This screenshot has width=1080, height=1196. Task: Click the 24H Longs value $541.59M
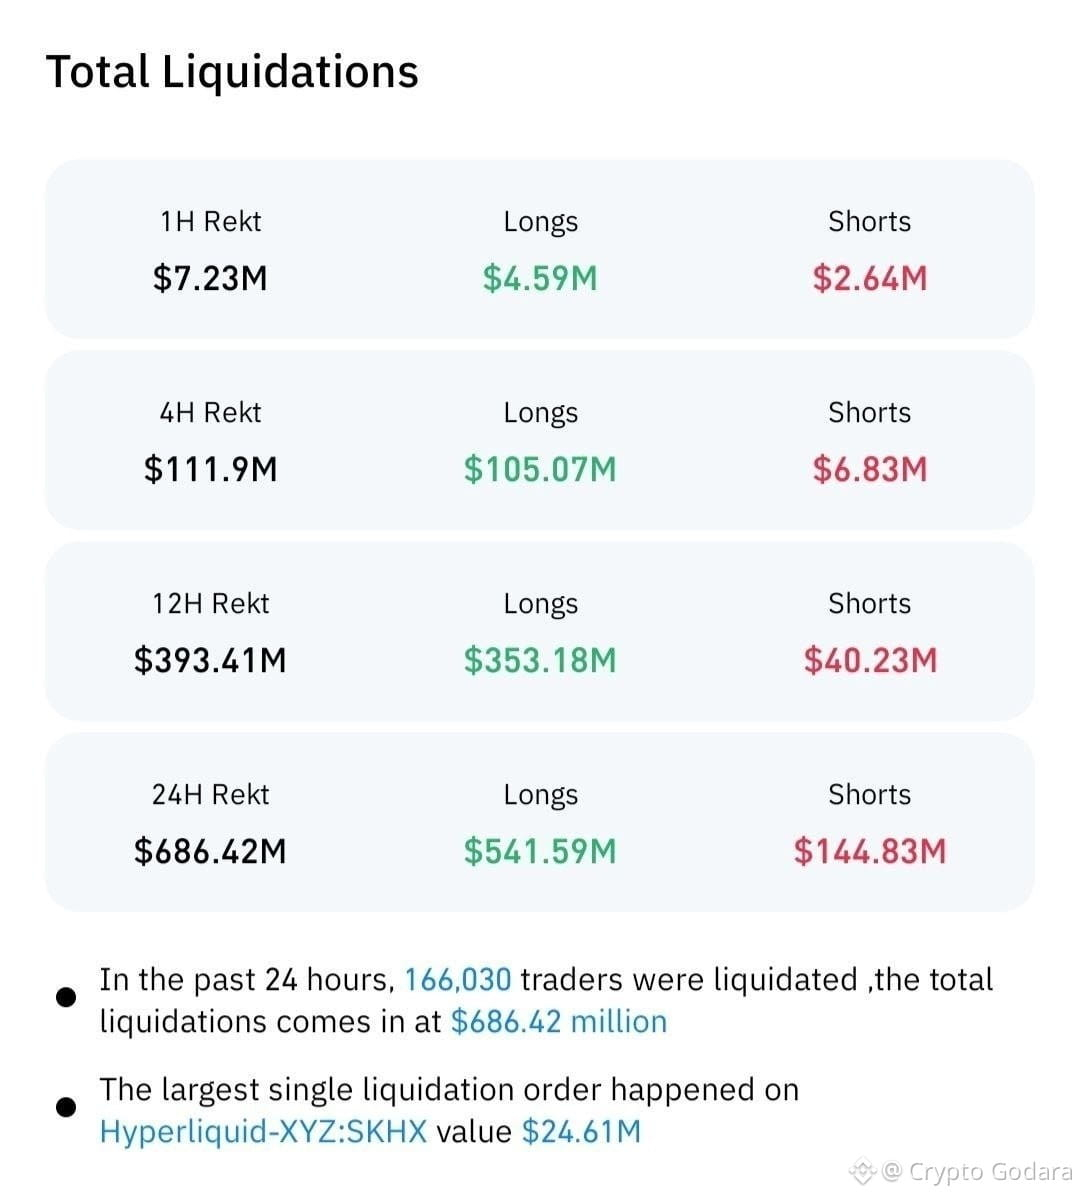click(540, 850)
